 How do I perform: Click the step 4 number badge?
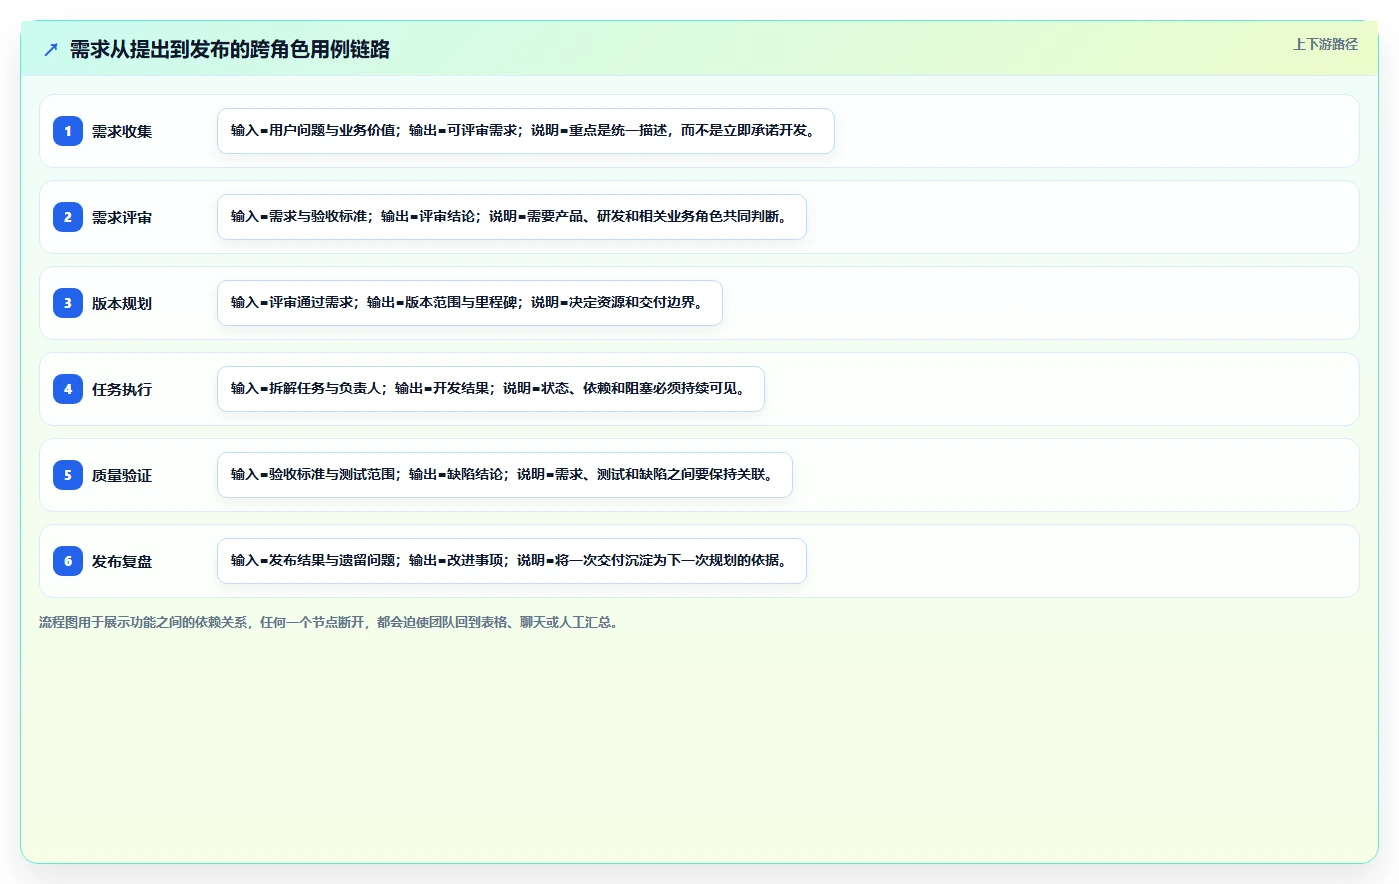68,389
